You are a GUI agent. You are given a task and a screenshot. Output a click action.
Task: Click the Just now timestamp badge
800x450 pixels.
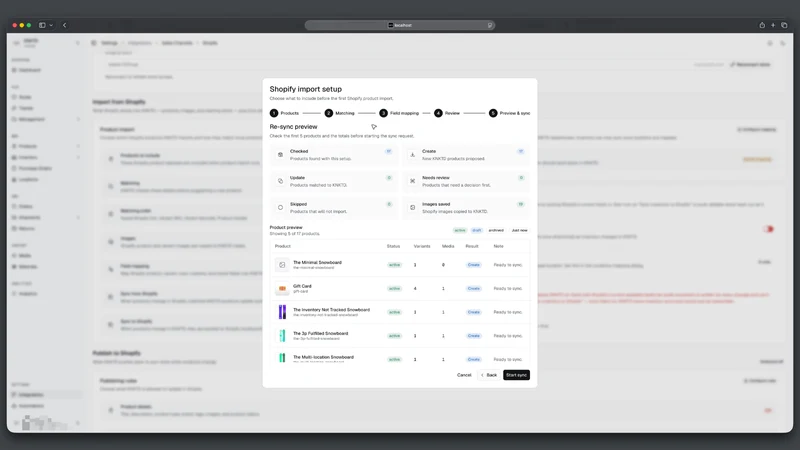519,231
